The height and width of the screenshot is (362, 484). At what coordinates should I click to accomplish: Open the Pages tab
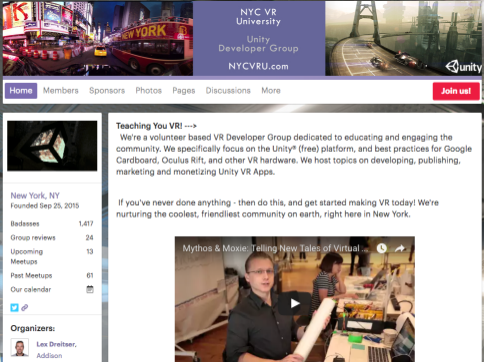184,91
